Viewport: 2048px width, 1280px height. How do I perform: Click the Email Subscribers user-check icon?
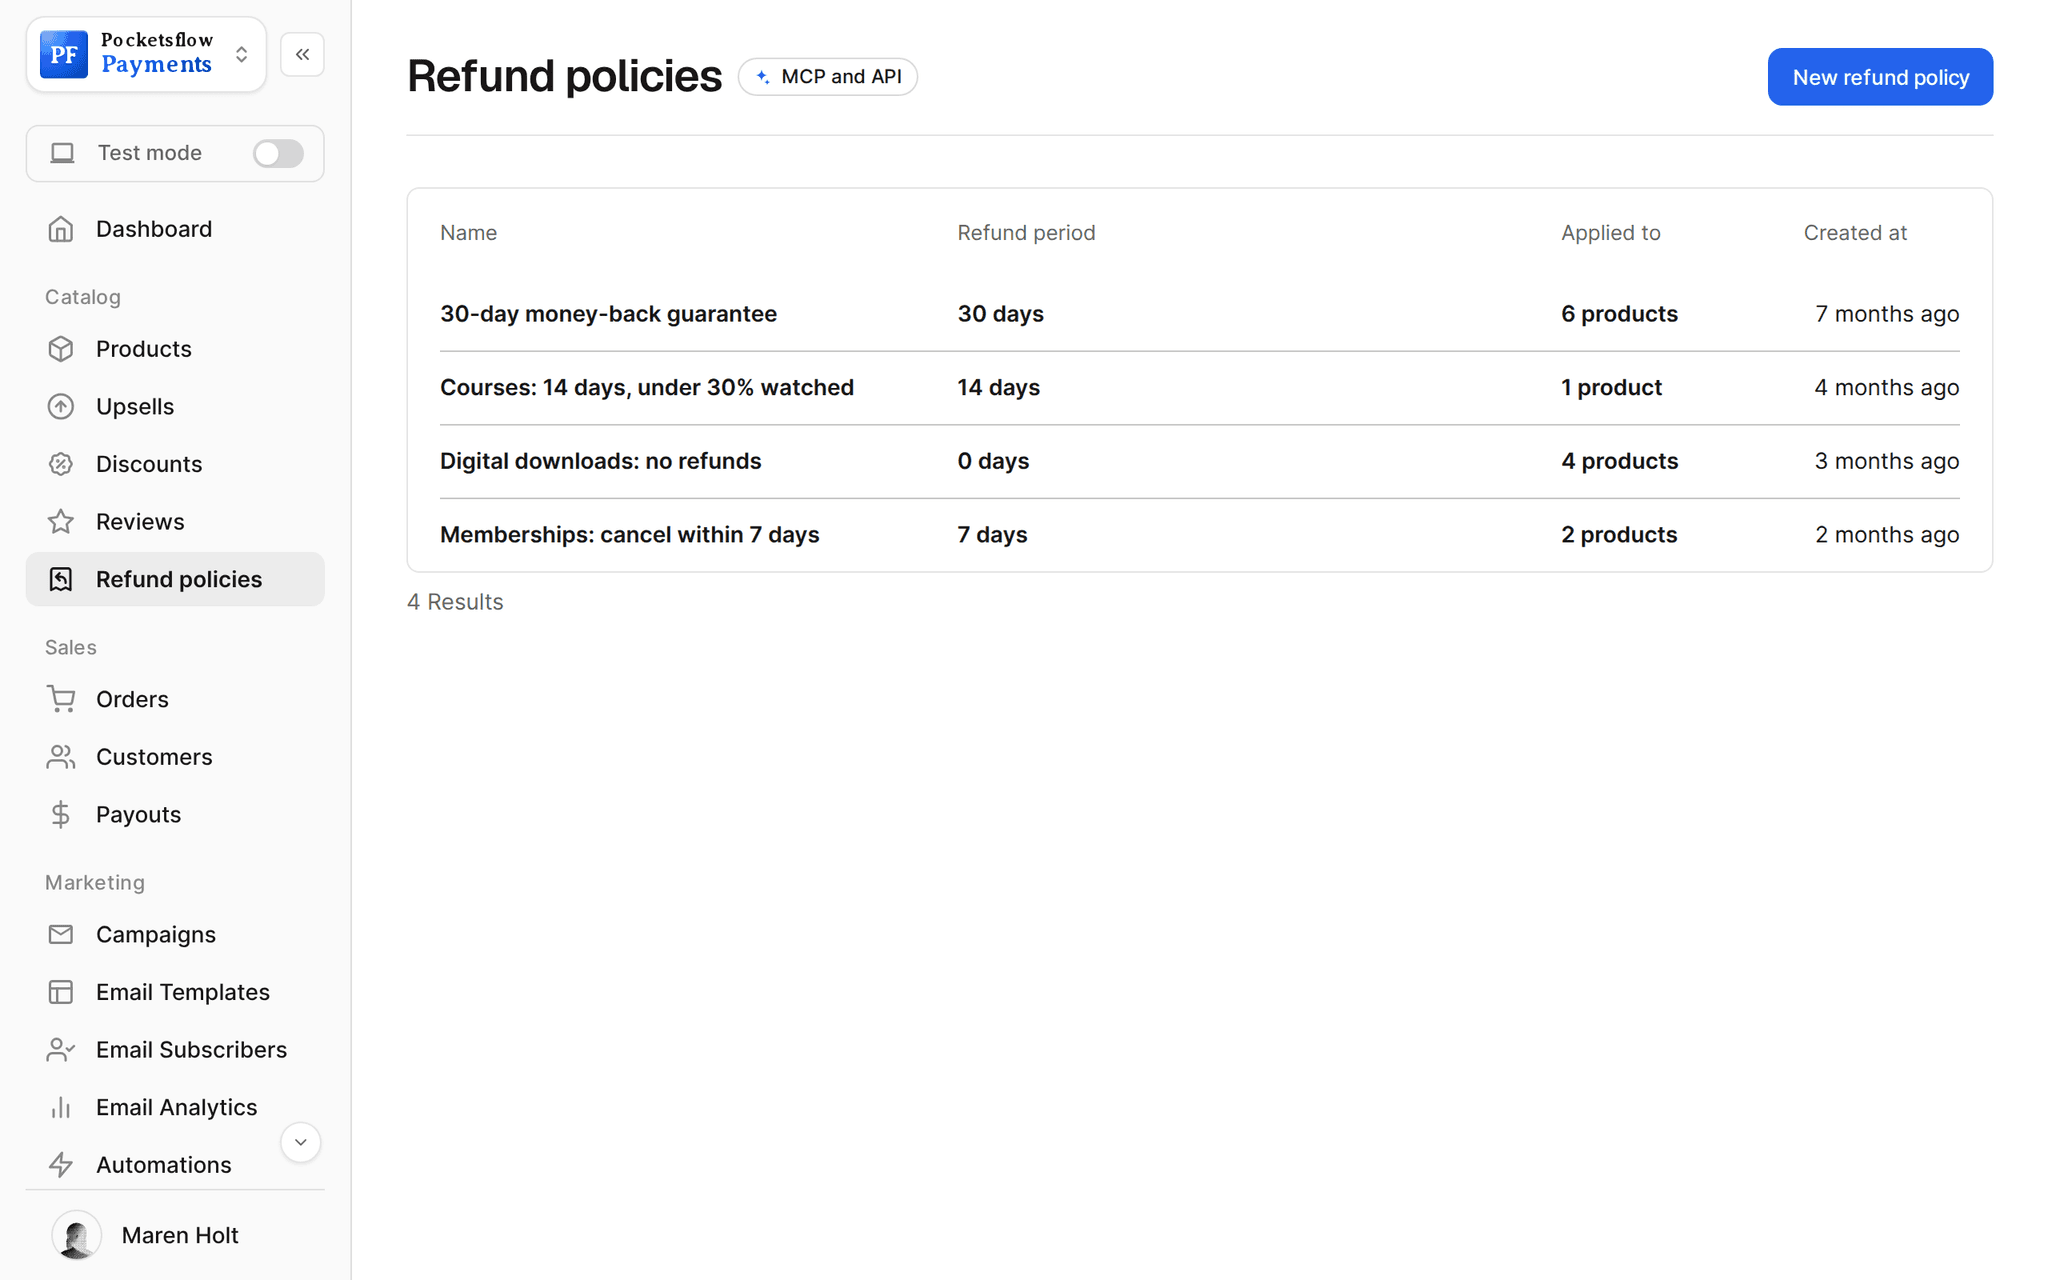[61, 1050]
